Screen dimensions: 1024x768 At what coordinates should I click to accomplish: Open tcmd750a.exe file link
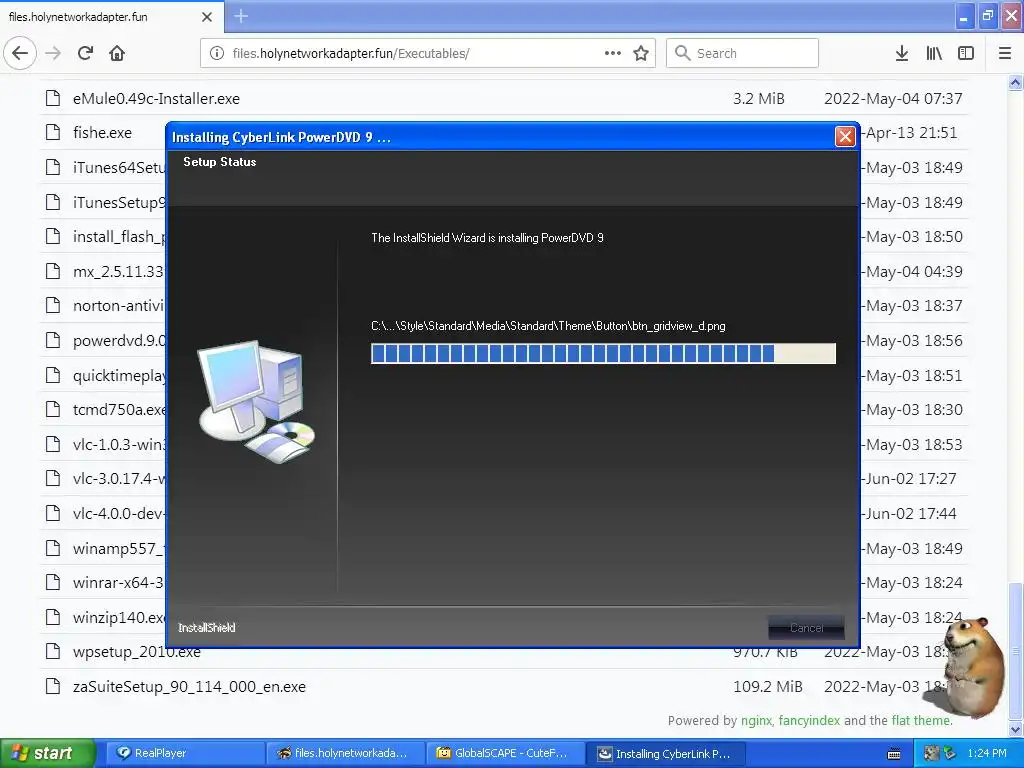[x=119, y=409]
